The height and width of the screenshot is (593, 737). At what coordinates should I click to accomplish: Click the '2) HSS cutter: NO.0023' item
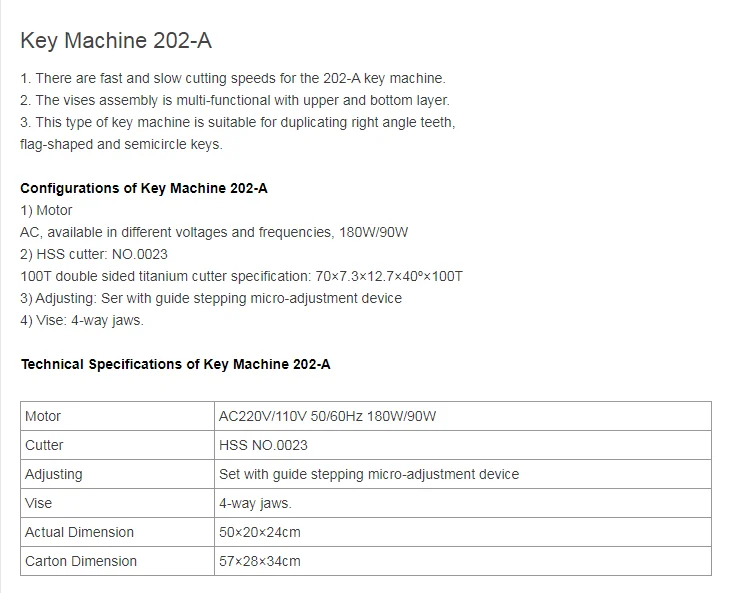[x=94, y=254]
